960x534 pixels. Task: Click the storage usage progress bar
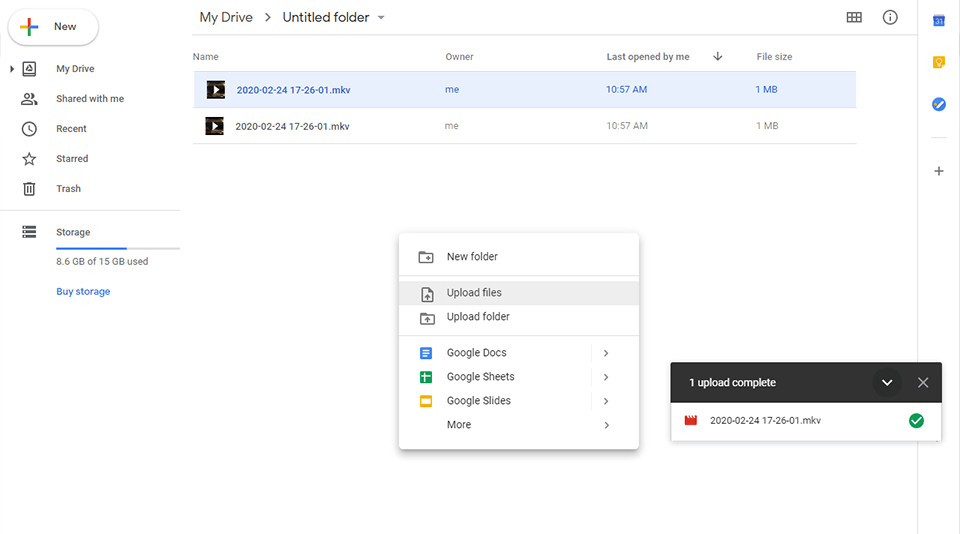coord(118,247)
